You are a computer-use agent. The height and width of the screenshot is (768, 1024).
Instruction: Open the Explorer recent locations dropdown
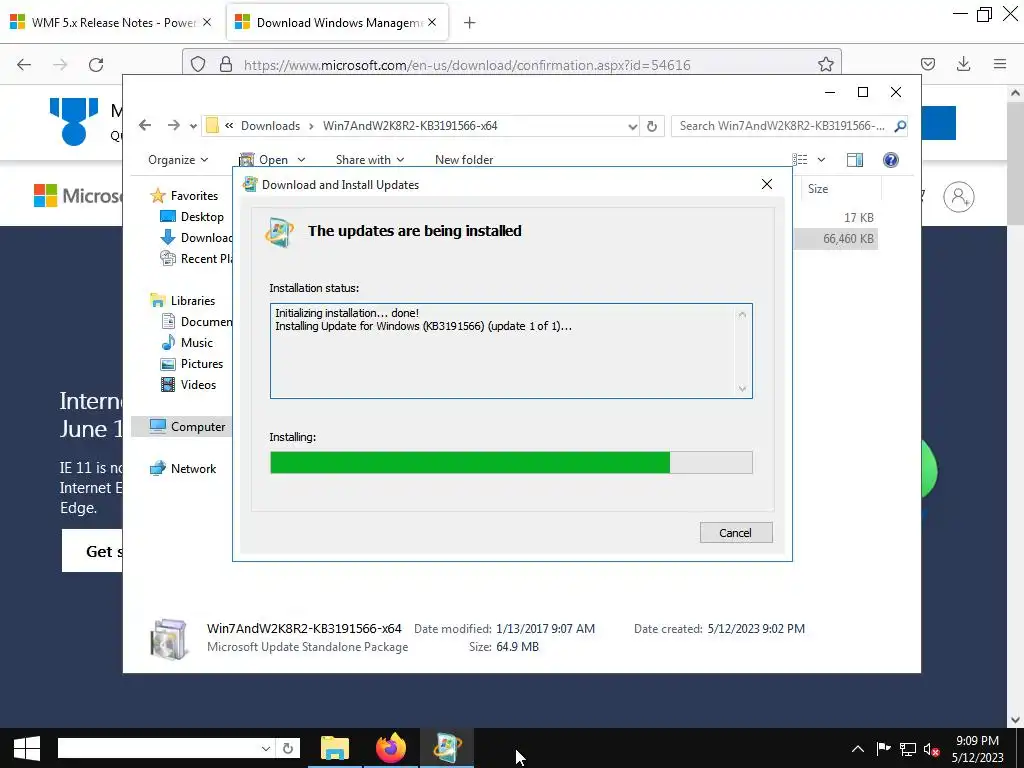tap(193, 126)
